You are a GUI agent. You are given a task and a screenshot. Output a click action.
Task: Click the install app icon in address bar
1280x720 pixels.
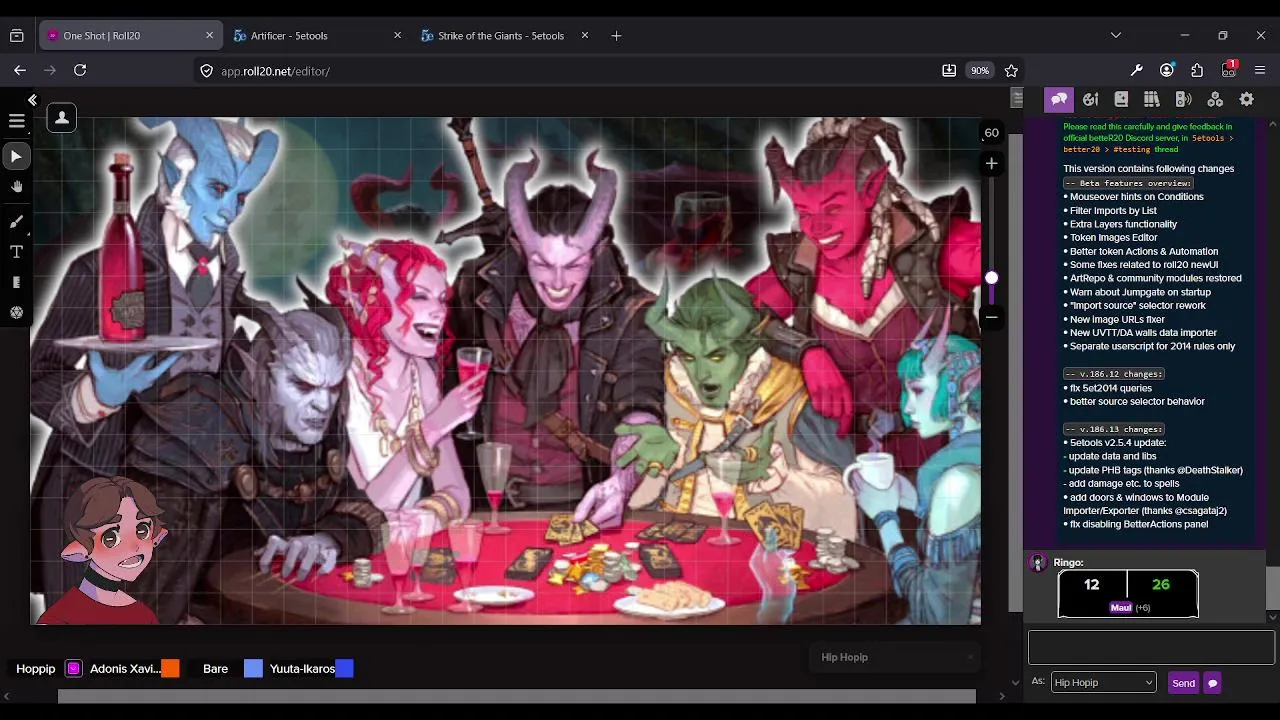pos(948,71)
